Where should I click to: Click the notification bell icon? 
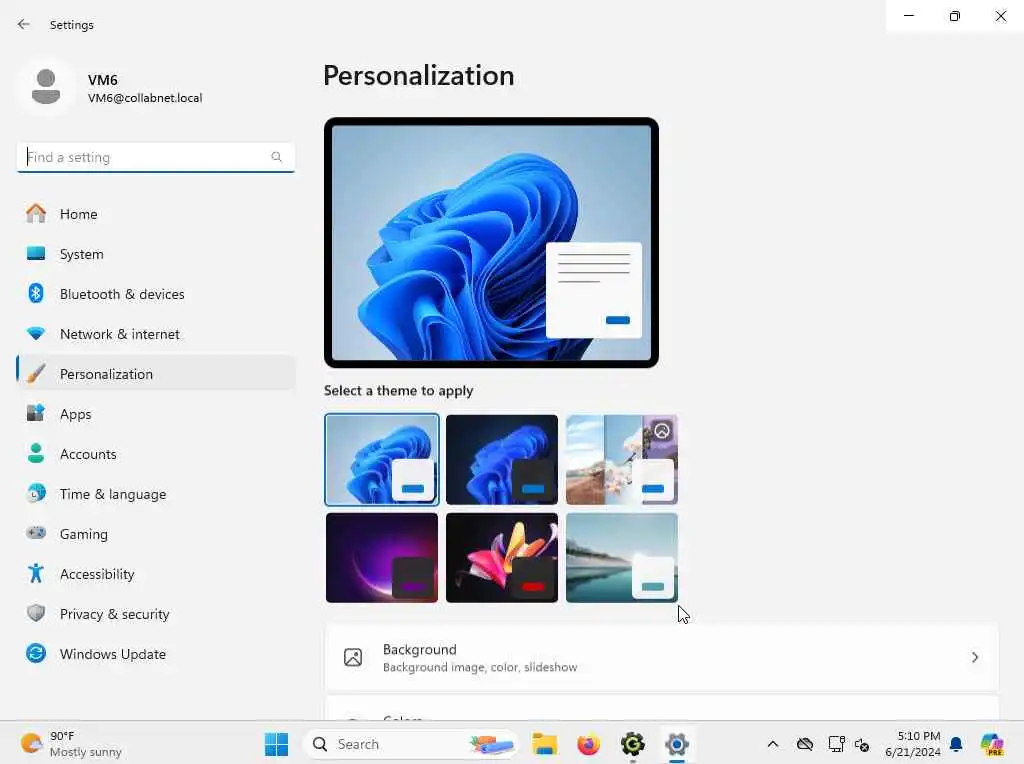(x=956, y=744)
